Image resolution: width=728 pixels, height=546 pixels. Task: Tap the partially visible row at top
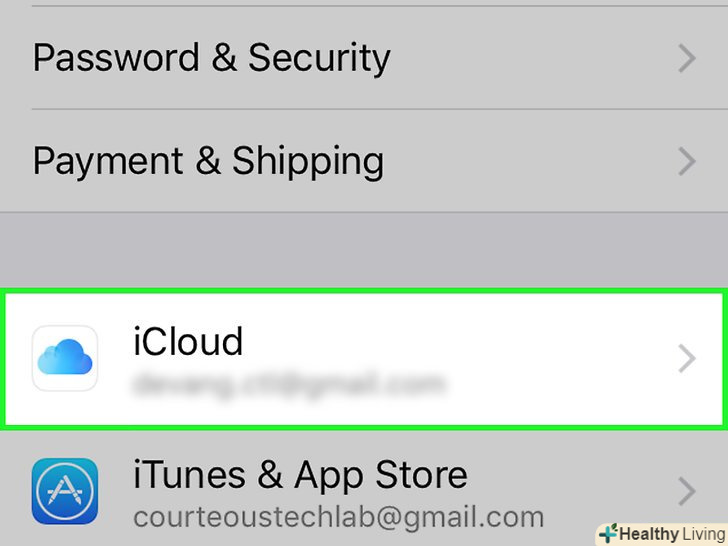[364, 3]
